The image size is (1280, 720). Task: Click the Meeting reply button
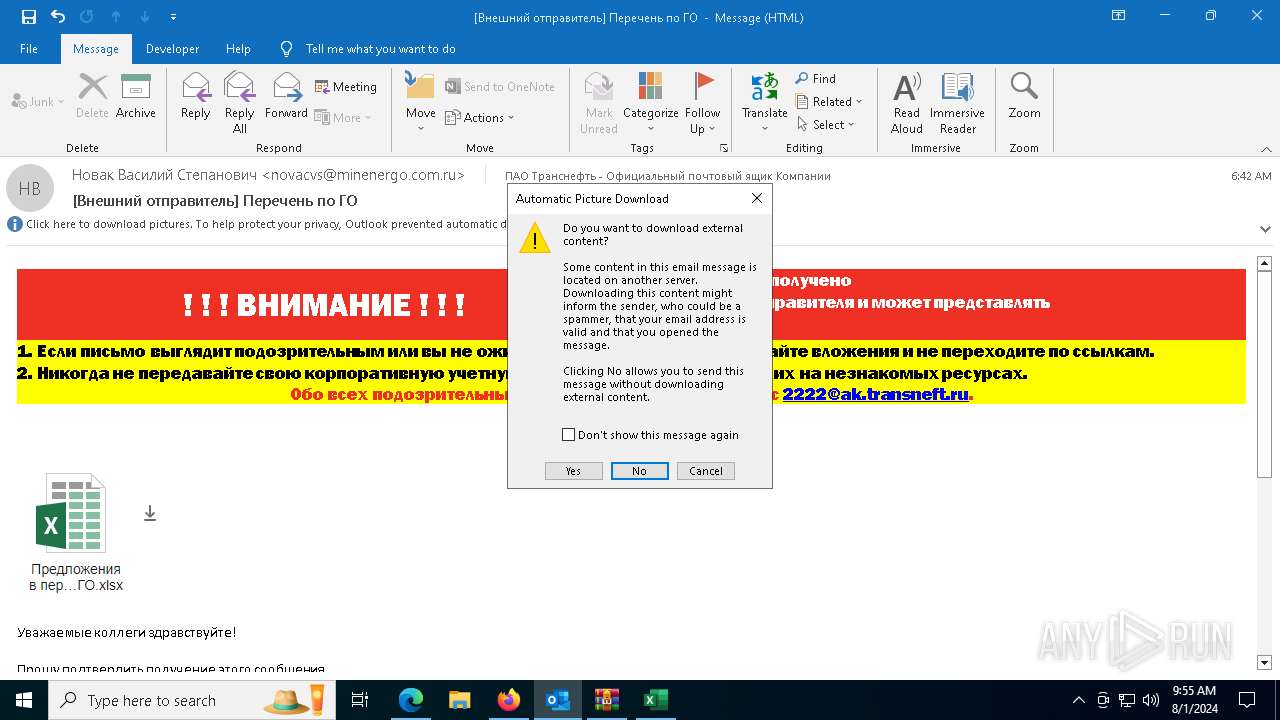click(x=346, y=87)
